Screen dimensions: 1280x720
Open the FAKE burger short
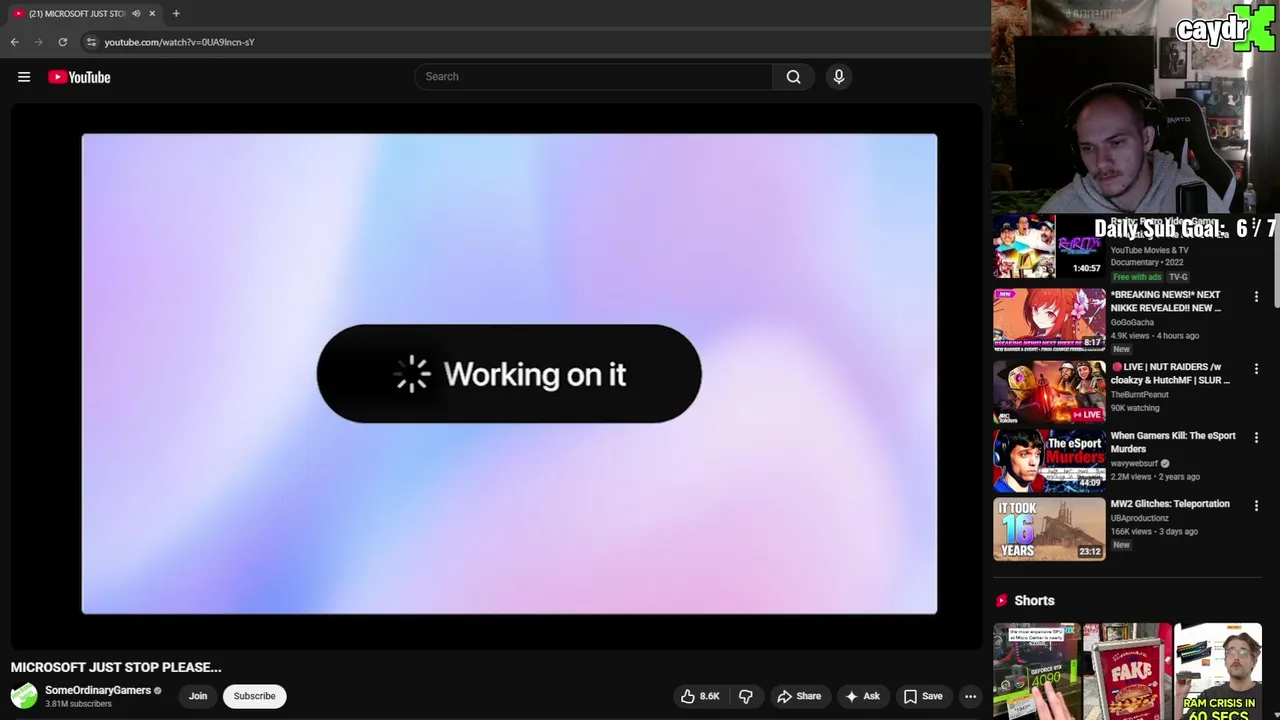1127,671
